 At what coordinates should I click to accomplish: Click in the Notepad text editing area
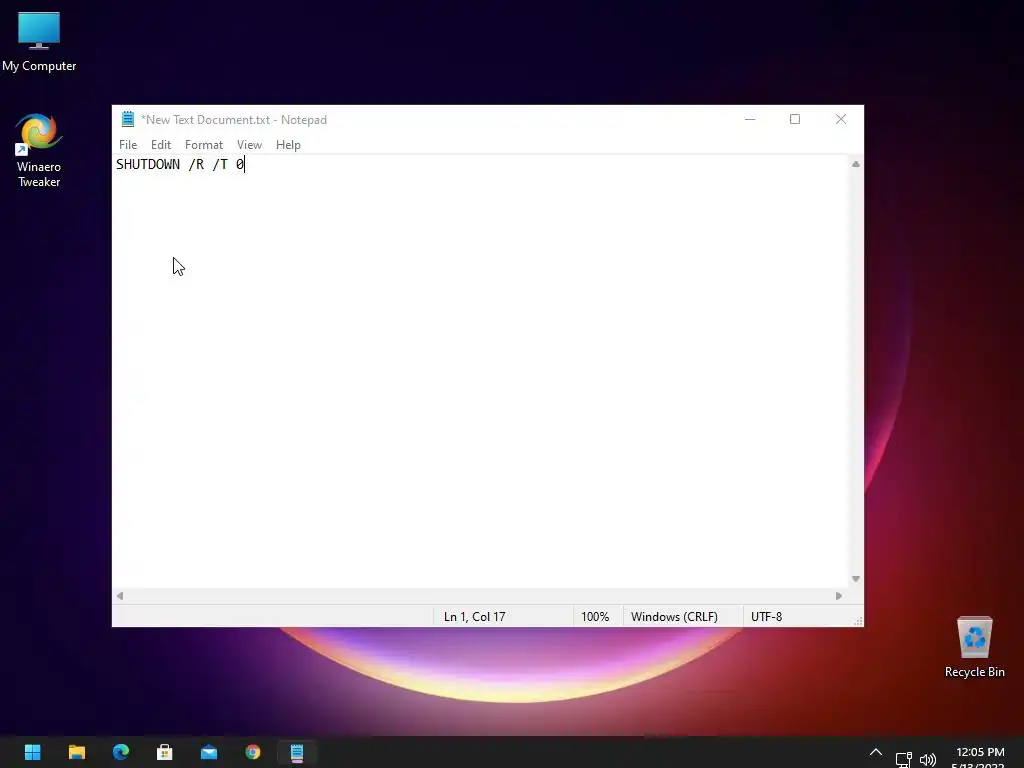pos(481,372)
